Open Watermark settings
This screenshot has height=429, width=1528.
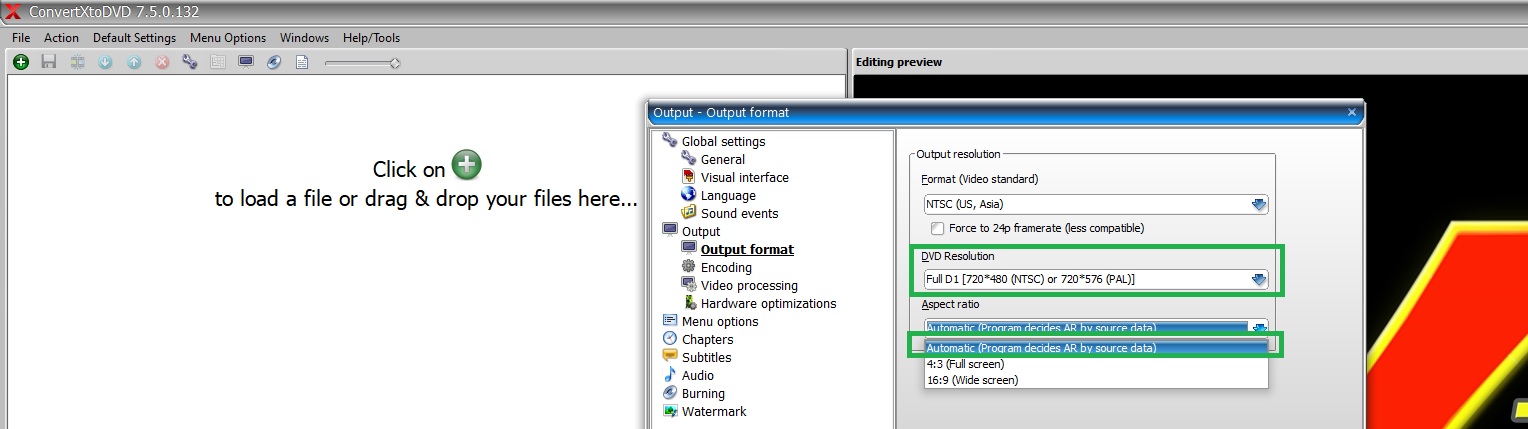click(714, 411)
